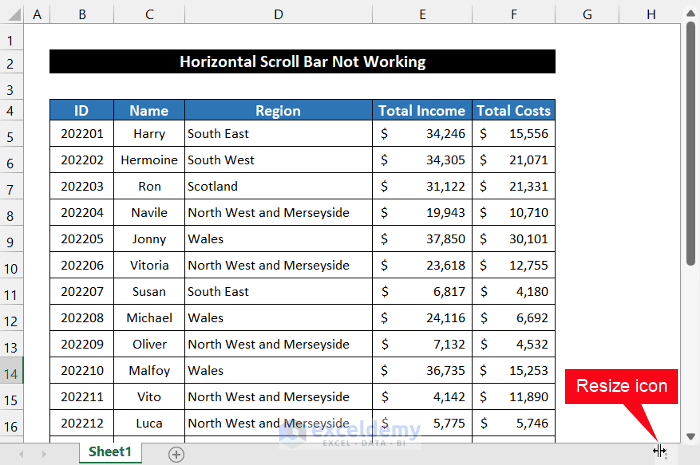Select income cell showing 23,618
The image size is (700, 465).
422,265
